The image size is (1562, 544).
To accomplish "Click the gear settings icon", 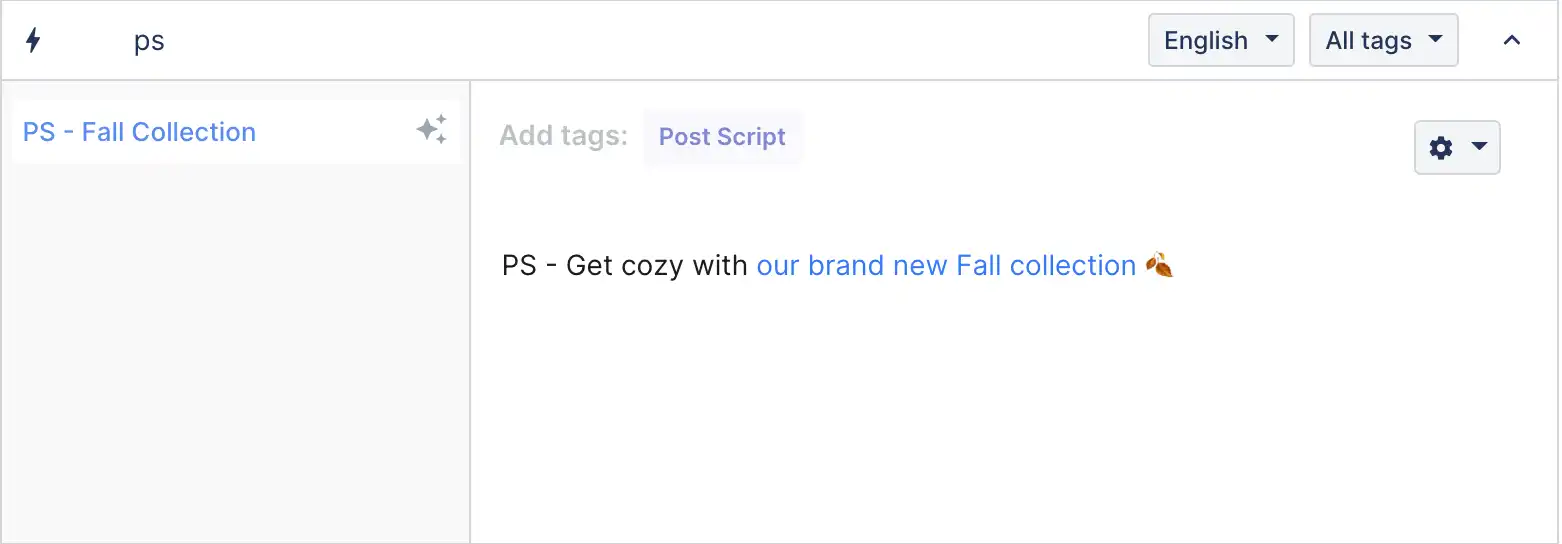I will tap(1441, 148).
